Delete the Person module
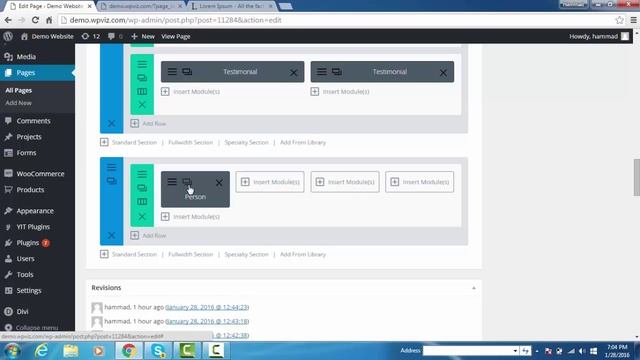Screen dimensions: 640x360 pos(219,182)
